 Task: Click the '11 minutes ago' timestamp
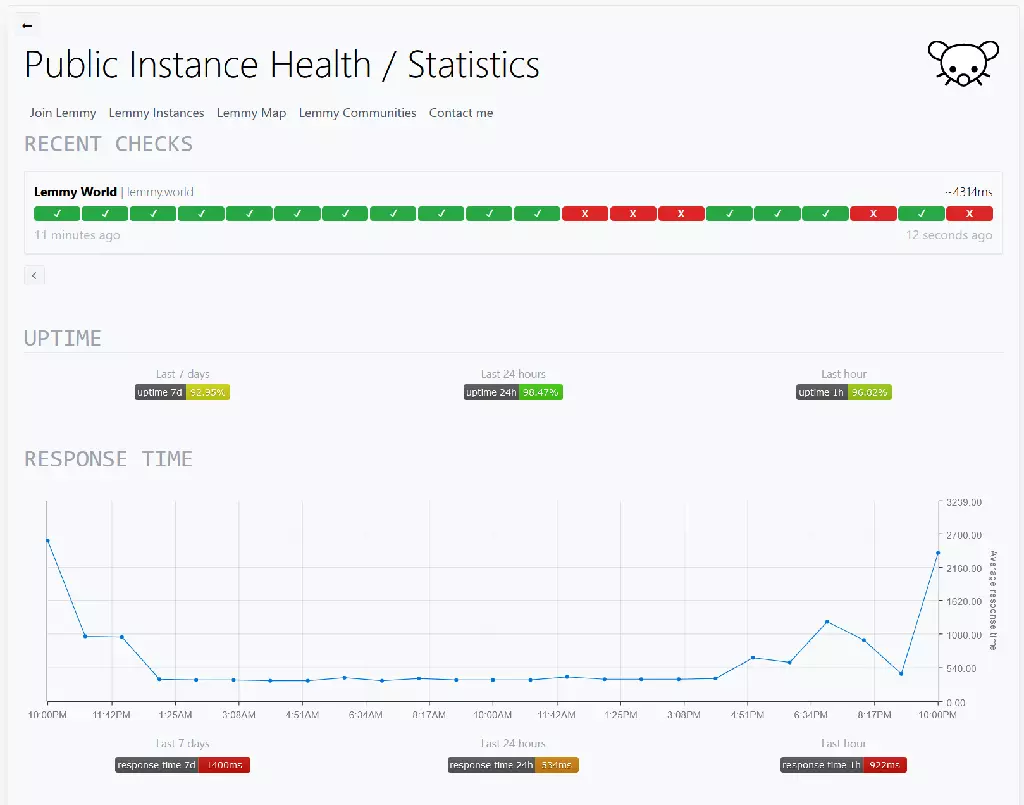(77, 235)
